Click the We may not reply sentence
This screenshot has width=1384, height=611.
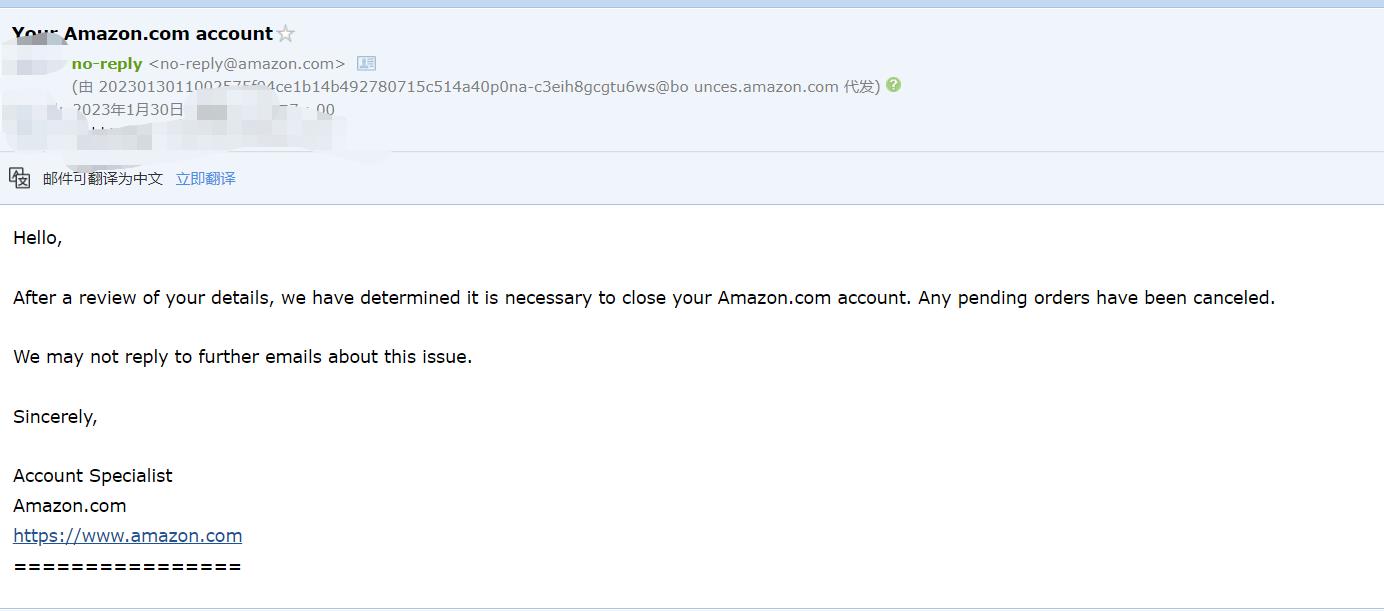[x=242, y=356]
